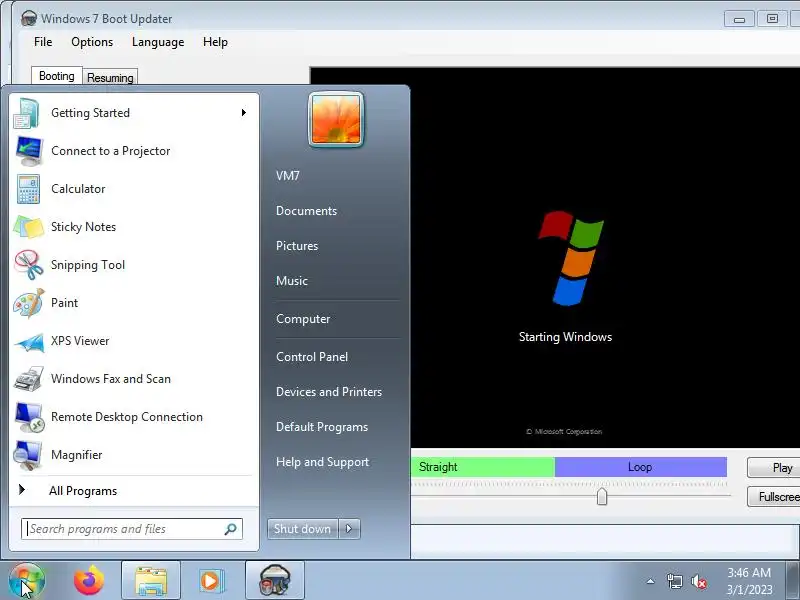Open the Options menu
800x600 pixels.
pyautogui.click(x=92, y=42)
